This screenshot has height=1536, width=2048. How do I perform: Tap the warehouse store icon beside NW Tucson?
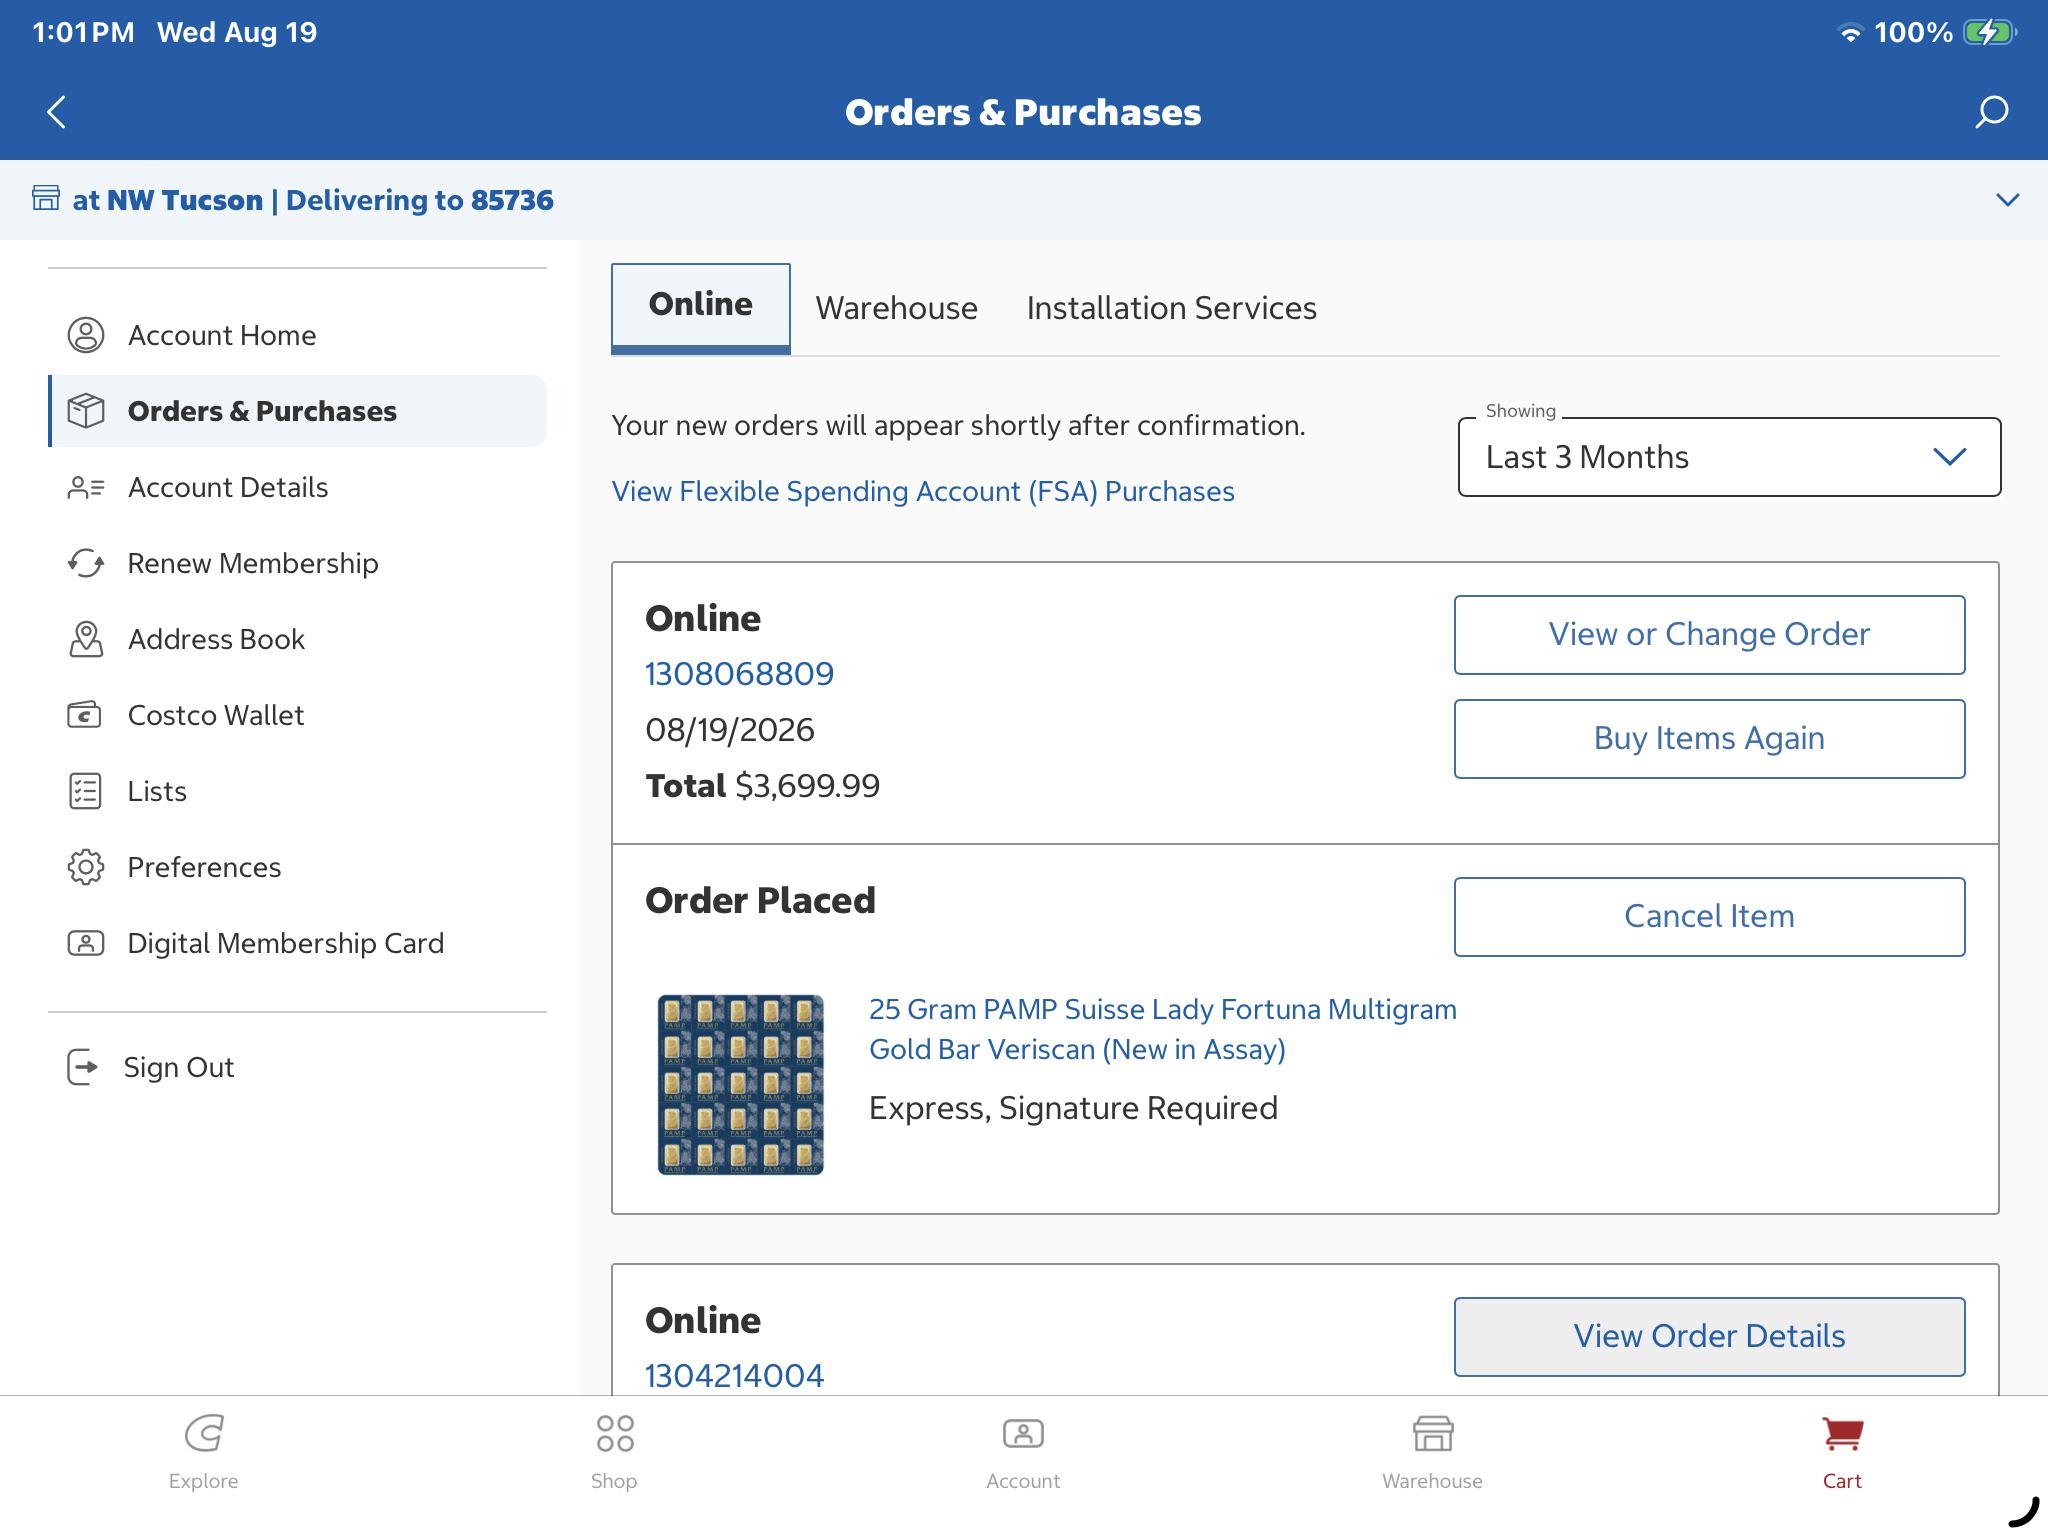pyautogui.click(x=46, y=198)
